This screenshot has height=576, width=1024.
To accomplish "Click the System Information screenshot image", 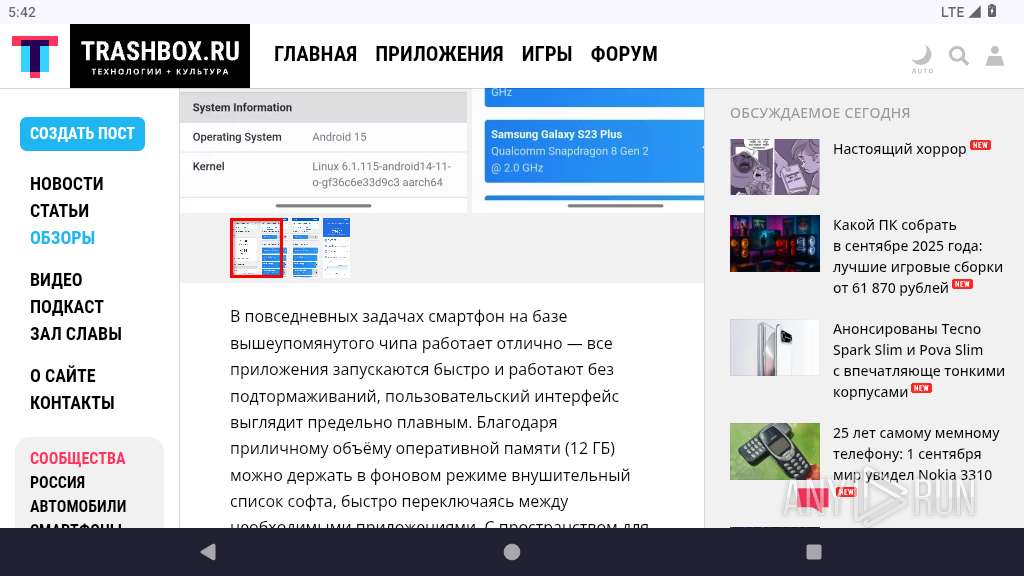I will click(323, 149).
